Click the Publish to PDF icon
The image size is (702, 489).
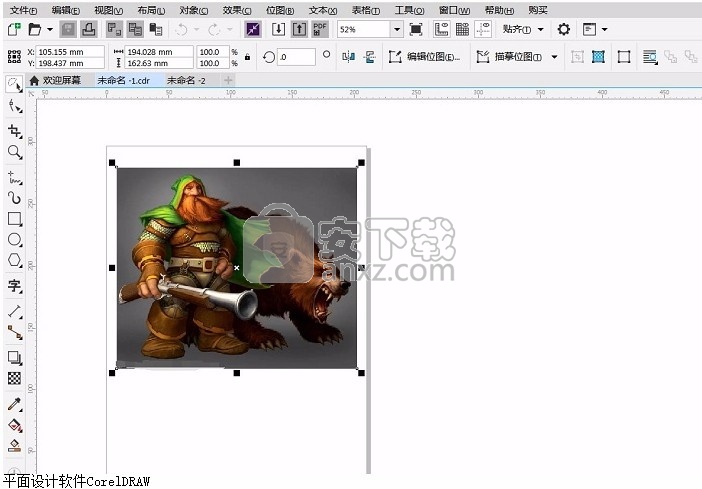click(319, 30)
